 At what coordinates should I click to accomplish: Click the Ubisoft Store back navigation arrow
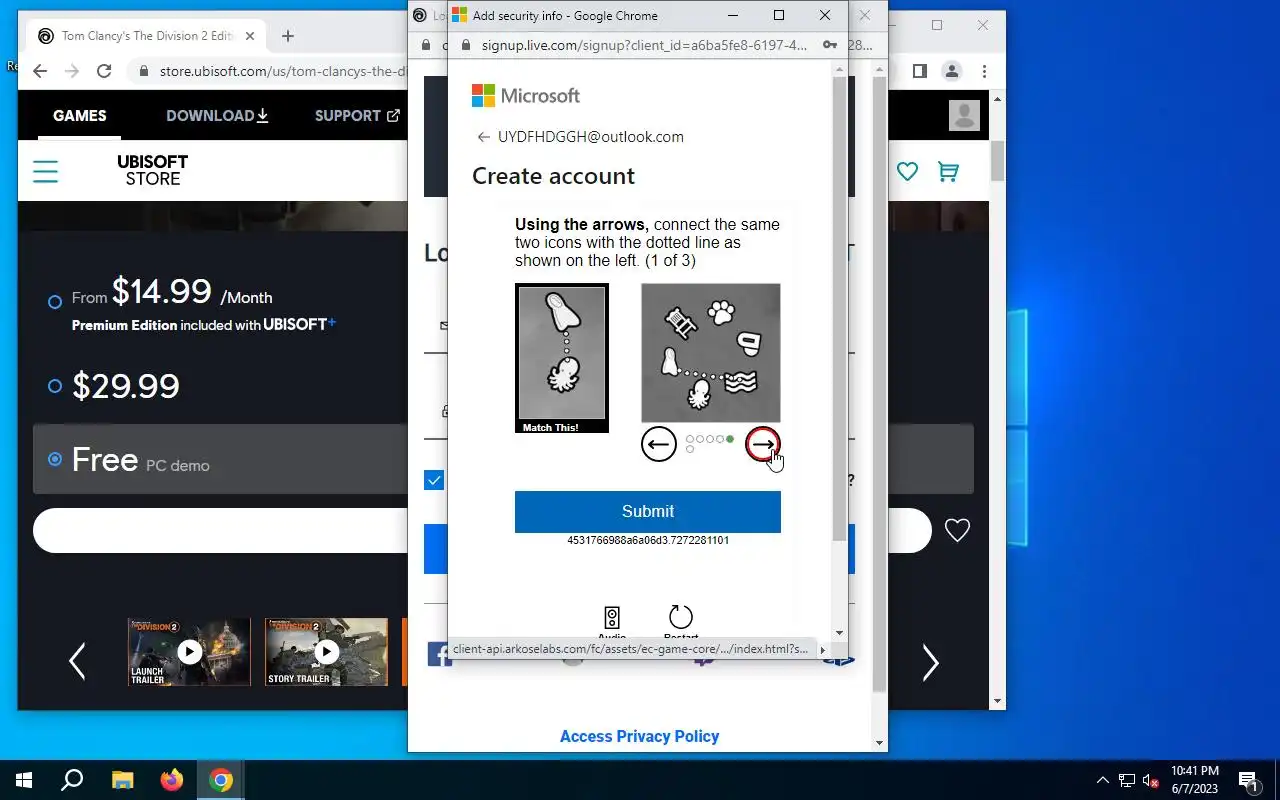pyautogui.click(x=40, y=71)
